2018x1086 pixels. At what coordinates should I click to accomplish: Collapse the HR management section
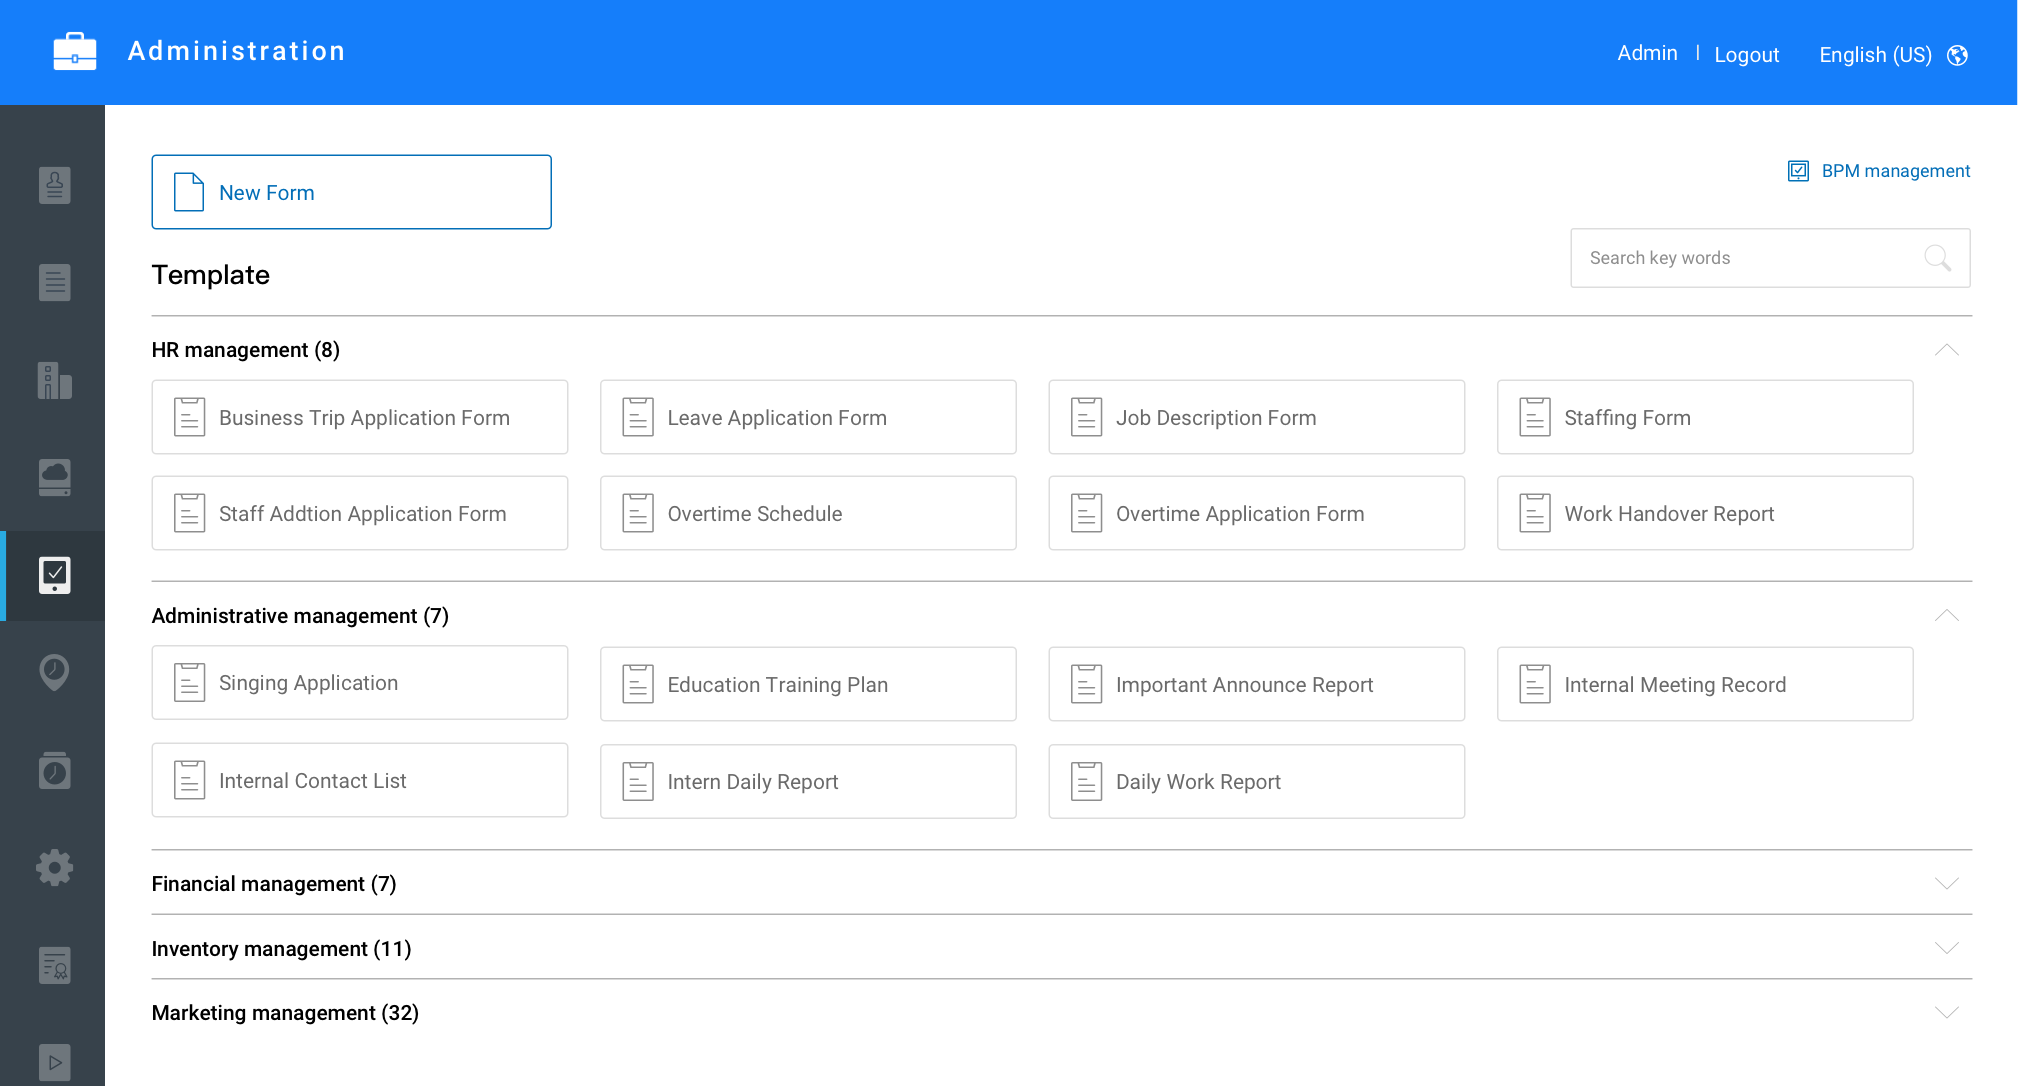[x=1946, y=350]
